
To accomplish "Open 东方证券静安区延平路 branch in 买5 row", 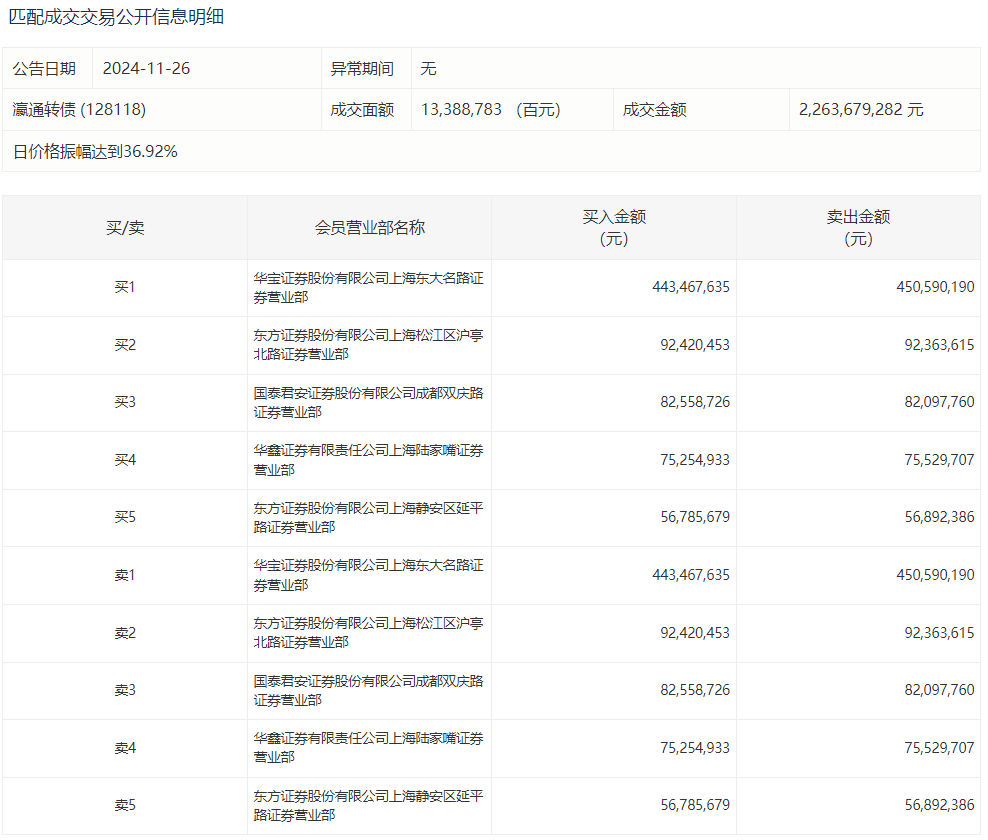I will click(368, 518).
